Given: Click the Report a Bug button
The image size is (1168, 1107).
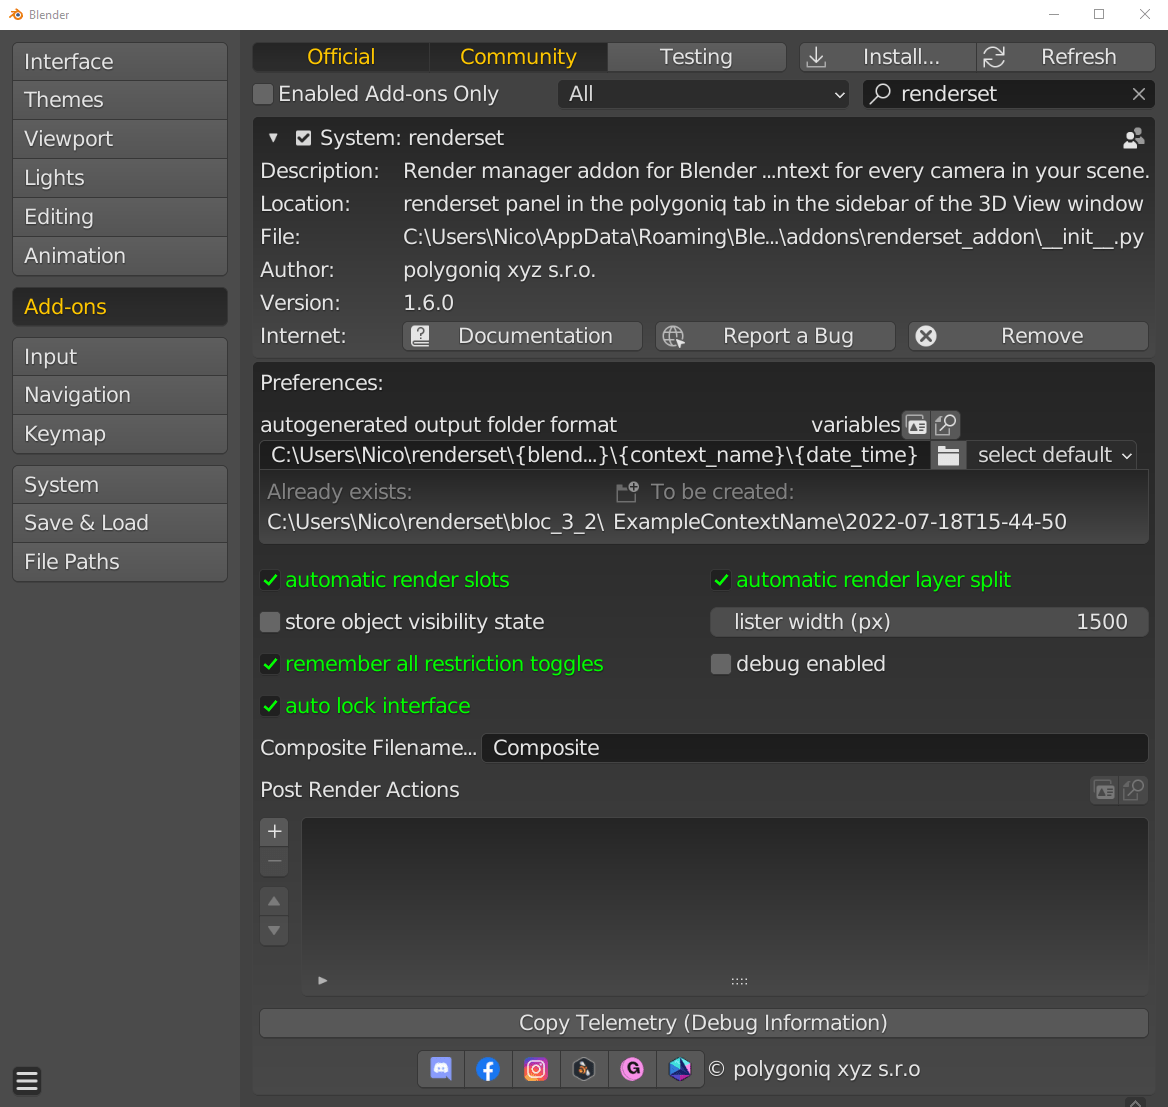Looking at the screenshot, I should [775, 336].
